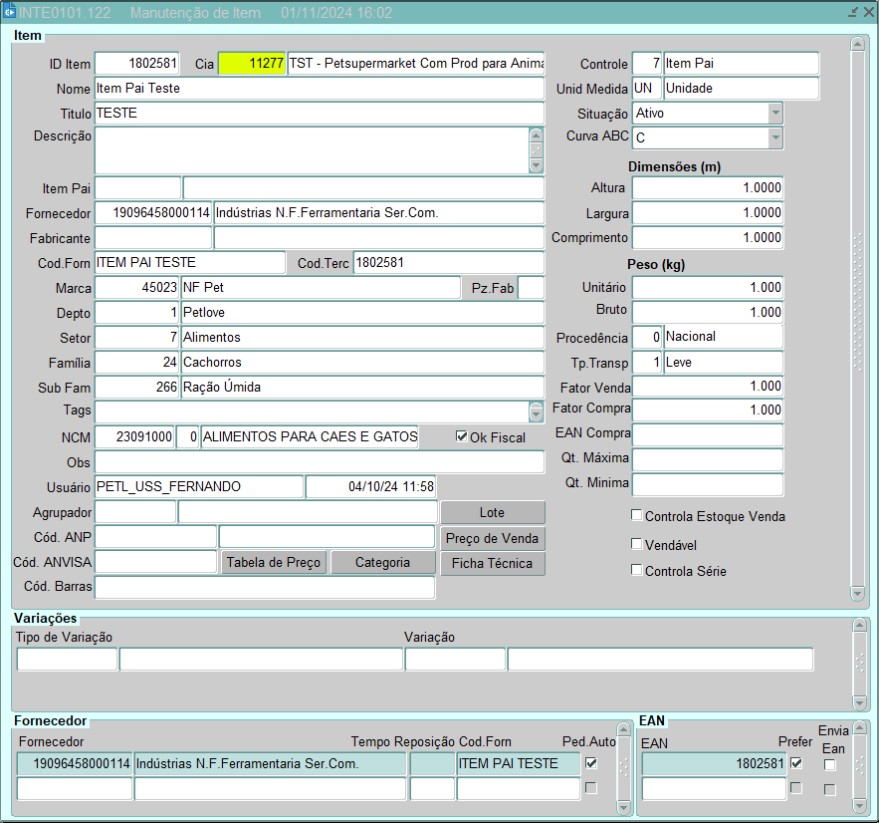Click the form window icon in title bar
The width and height of the screenshot is (879, 823).
[10, 13]
